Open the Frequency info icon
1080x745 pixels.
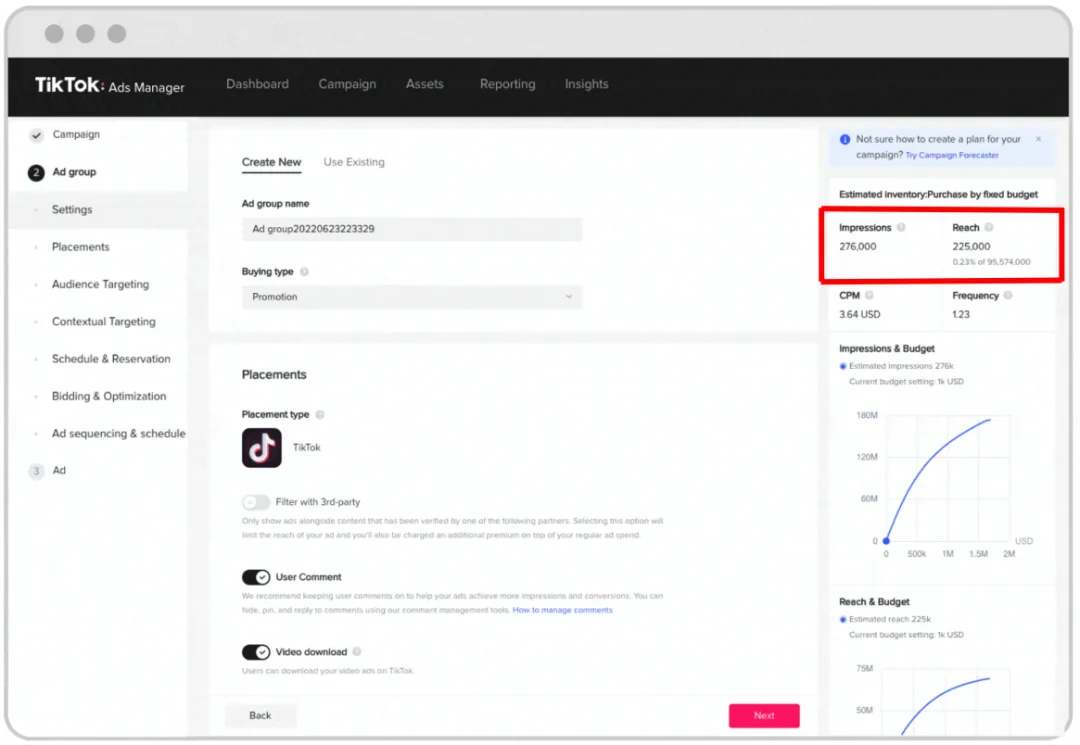pyautogui.click(x=1008, y=295)
